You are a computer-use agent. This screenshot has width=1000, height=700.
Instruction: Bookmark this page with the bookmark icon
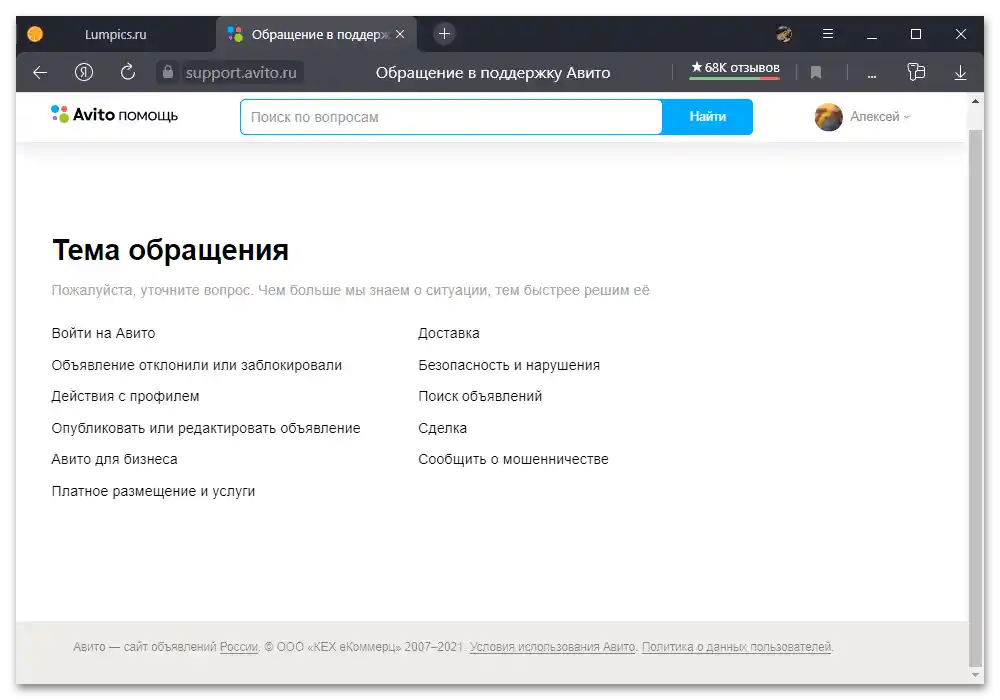coord(816,73)
